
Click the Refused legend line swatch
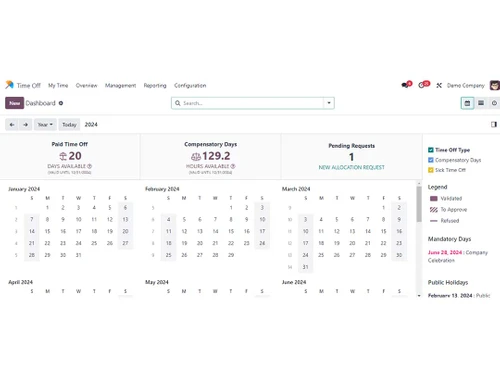pyautogui.click(x=434, y=221)
